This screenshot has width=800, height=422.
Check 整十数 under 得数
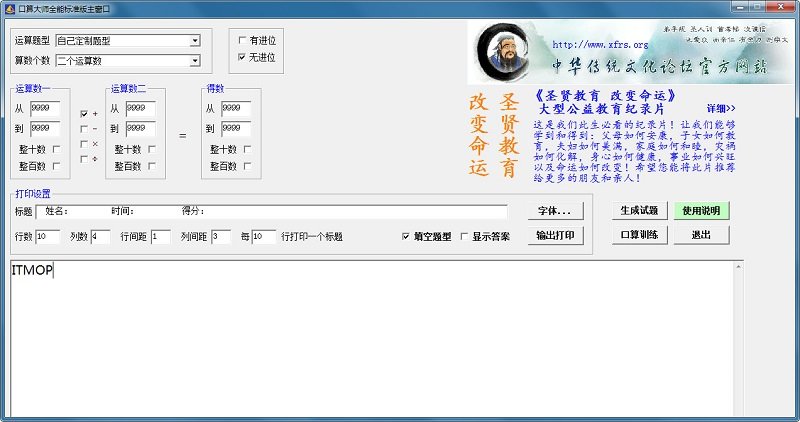[x=247, y=149]
